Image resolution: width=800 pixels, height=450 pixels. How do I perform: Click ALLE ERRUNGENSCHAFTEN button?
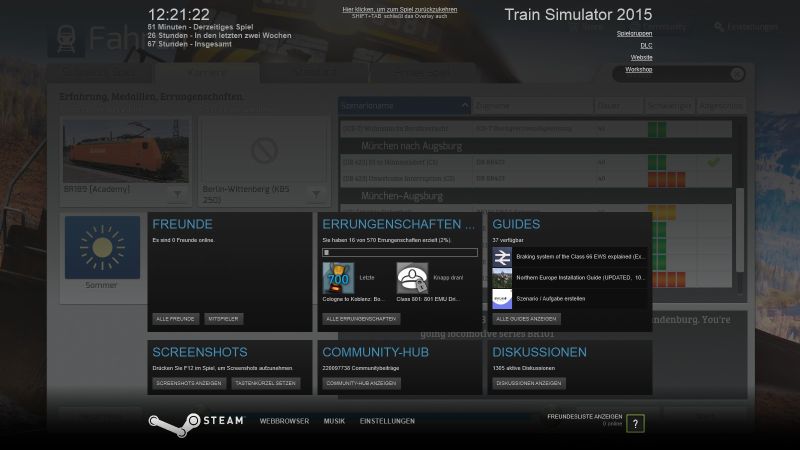(361, 319)
